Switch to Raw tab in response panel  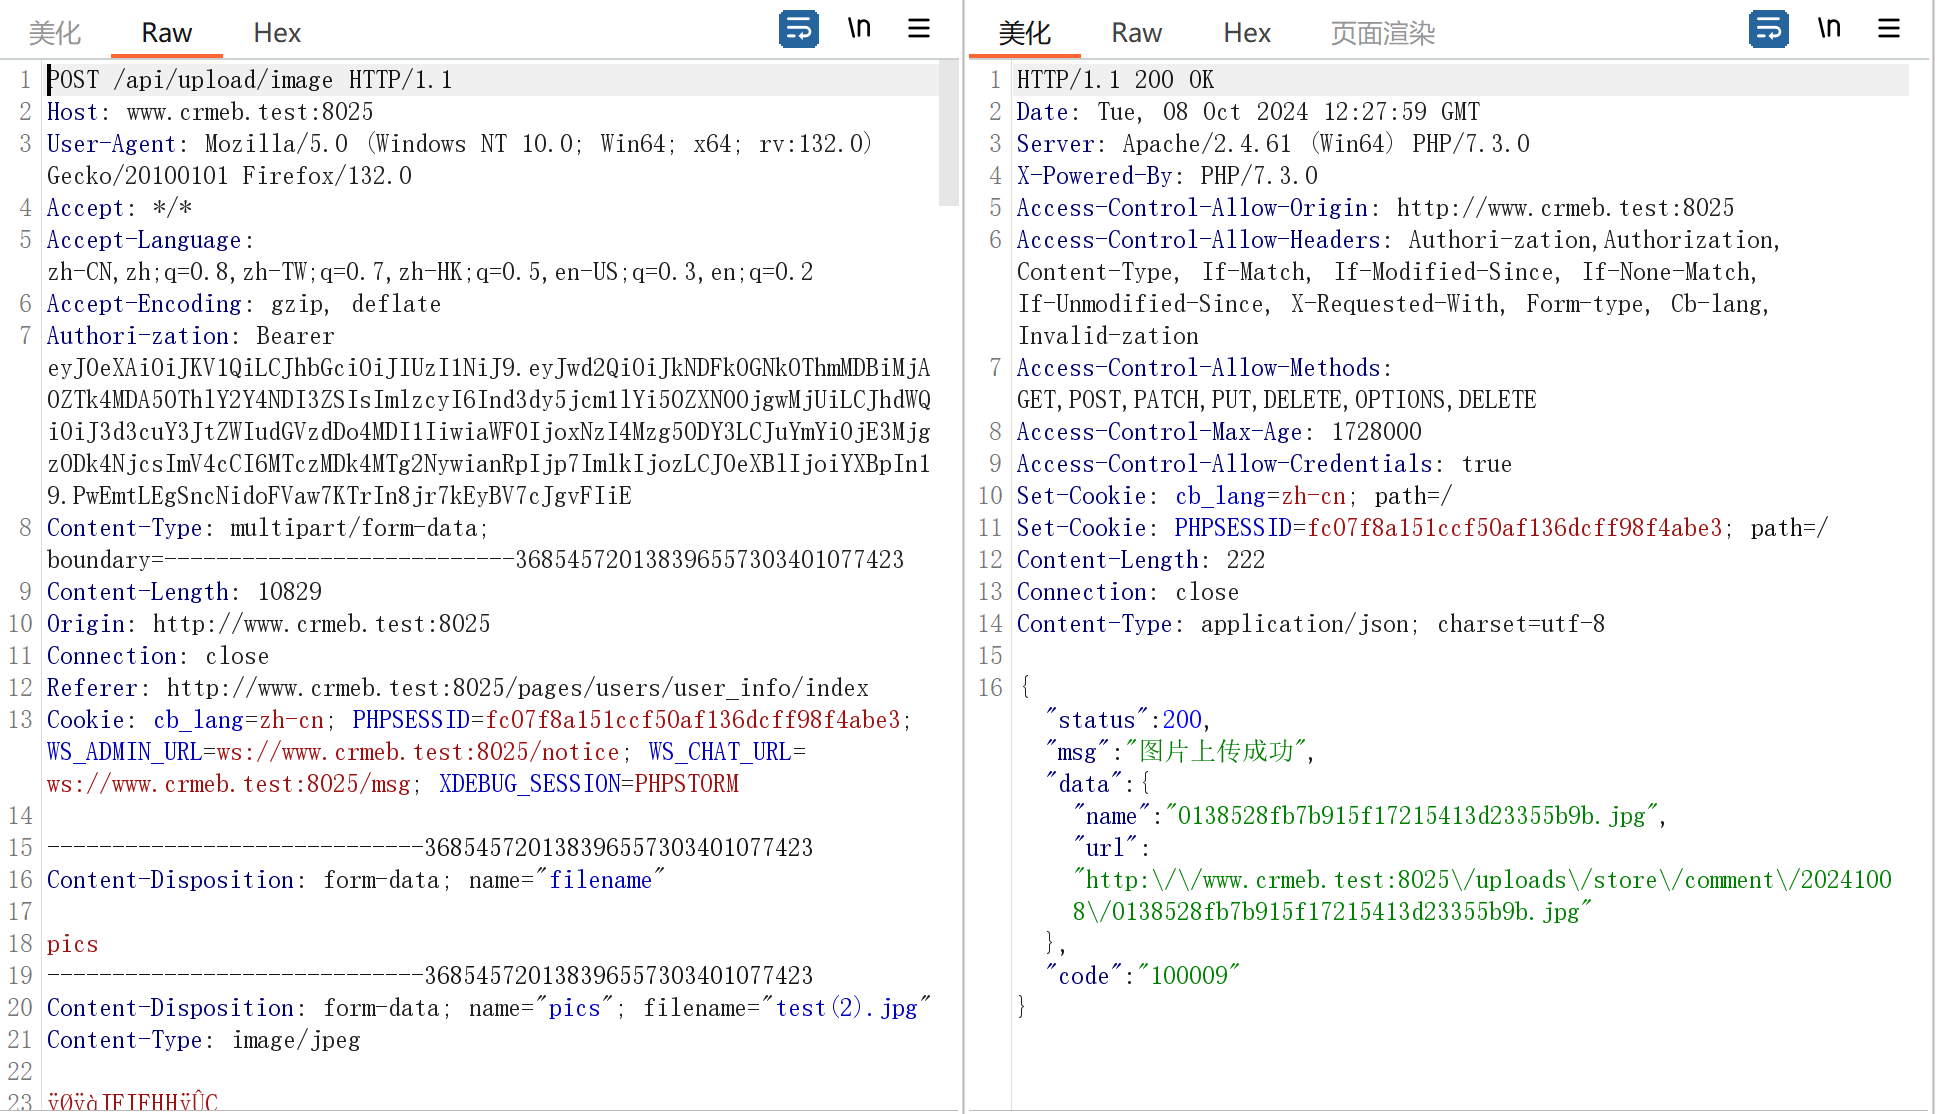(x=1136, y=33)
